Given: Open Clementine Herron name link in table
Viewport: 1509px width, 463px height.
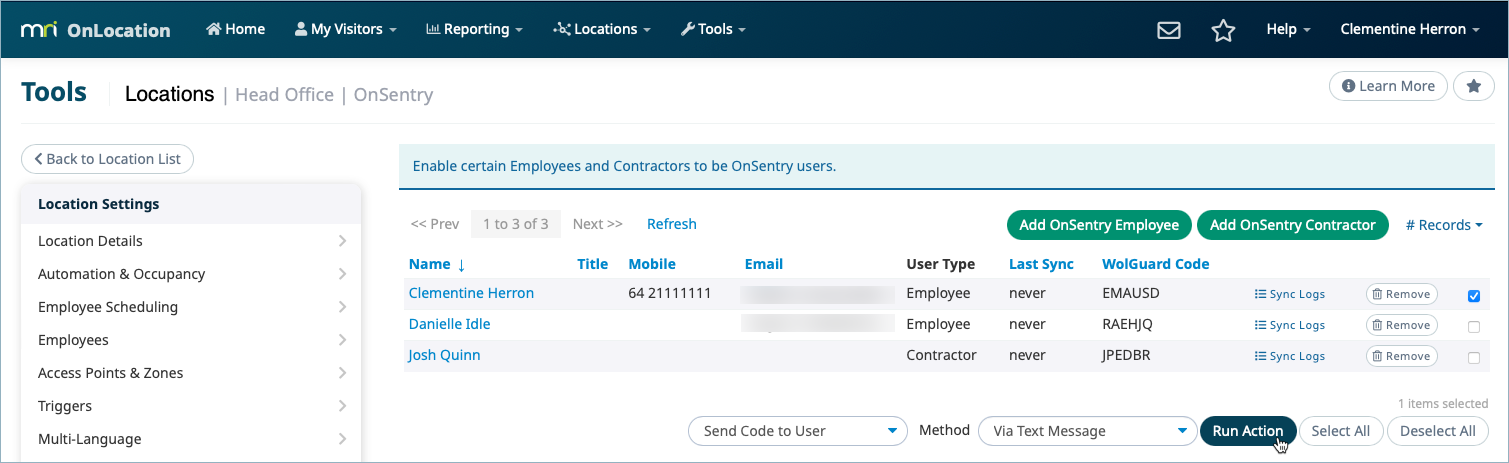Looking at the screenshot, I should 471,293.
